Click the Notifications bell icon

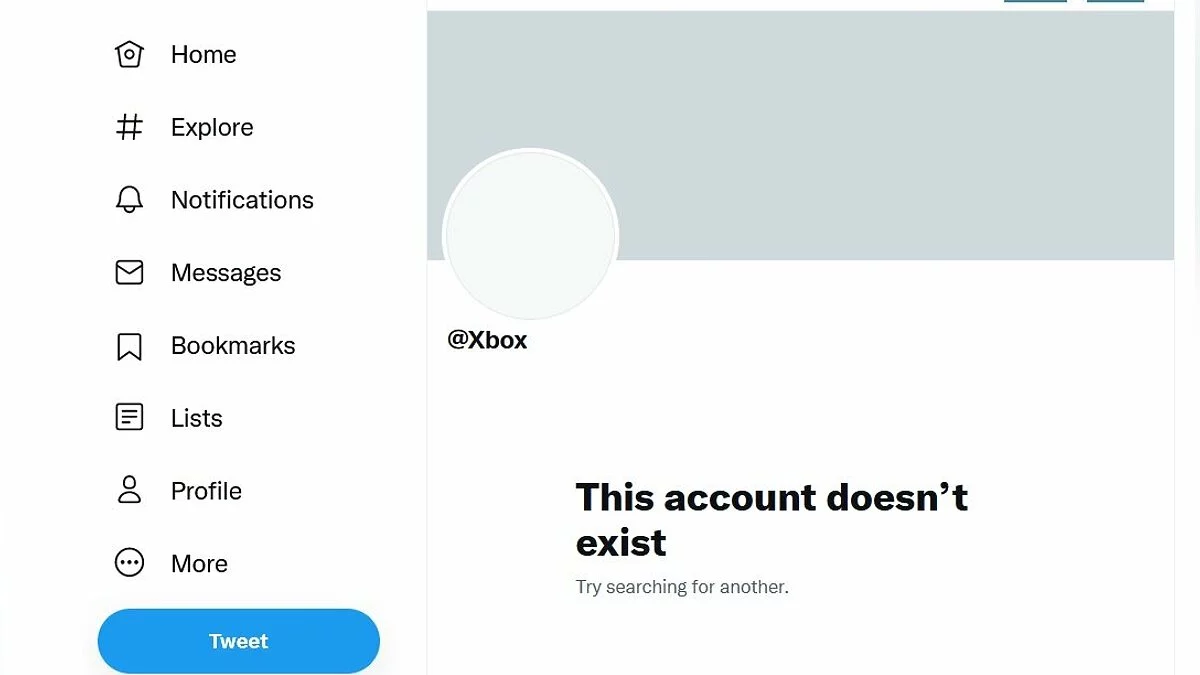click(x=129, y=200)
